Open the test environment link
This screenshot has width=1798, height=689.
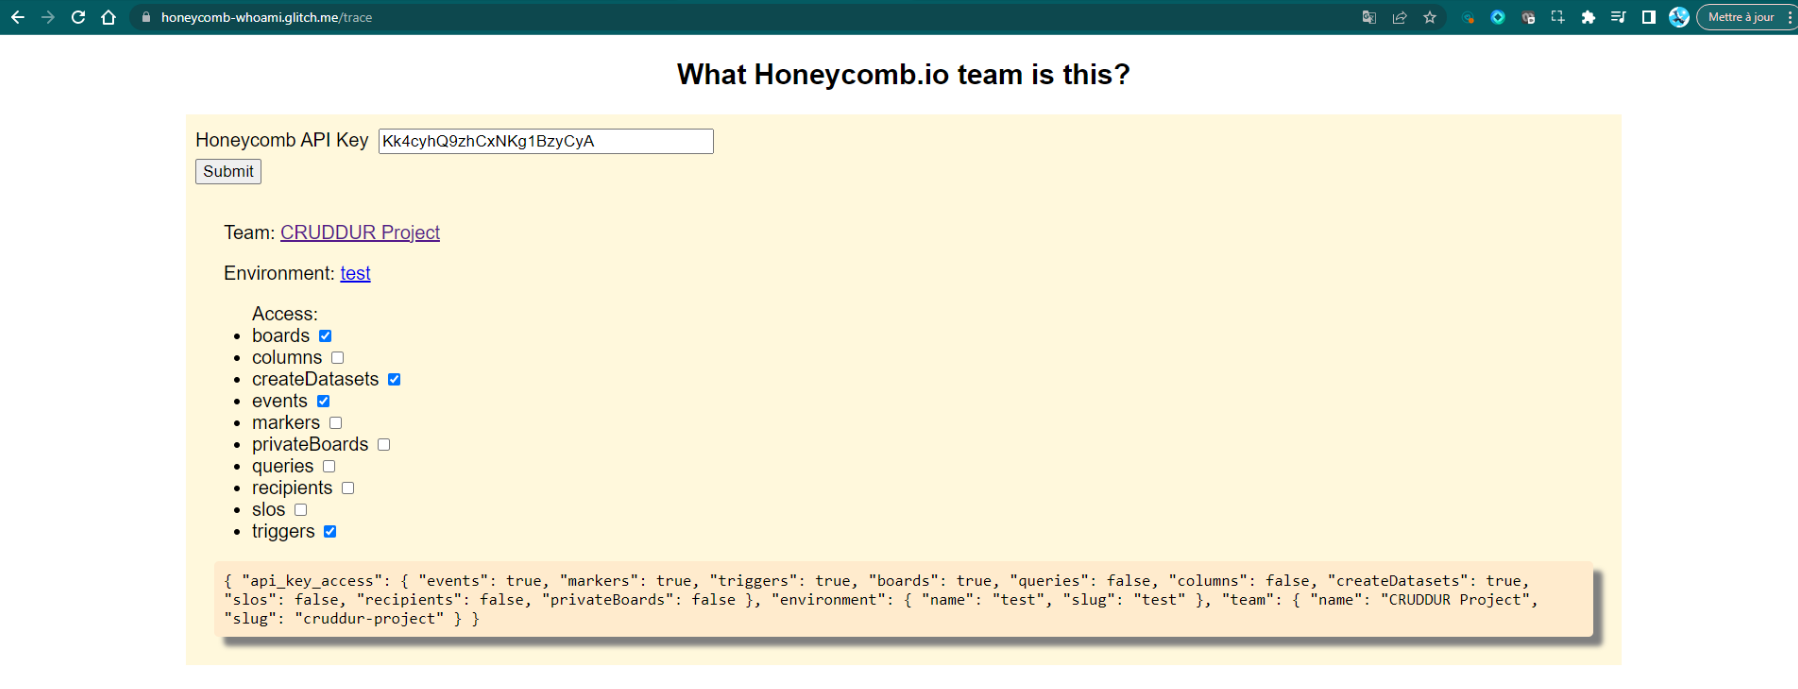click(x=355, y=273)
